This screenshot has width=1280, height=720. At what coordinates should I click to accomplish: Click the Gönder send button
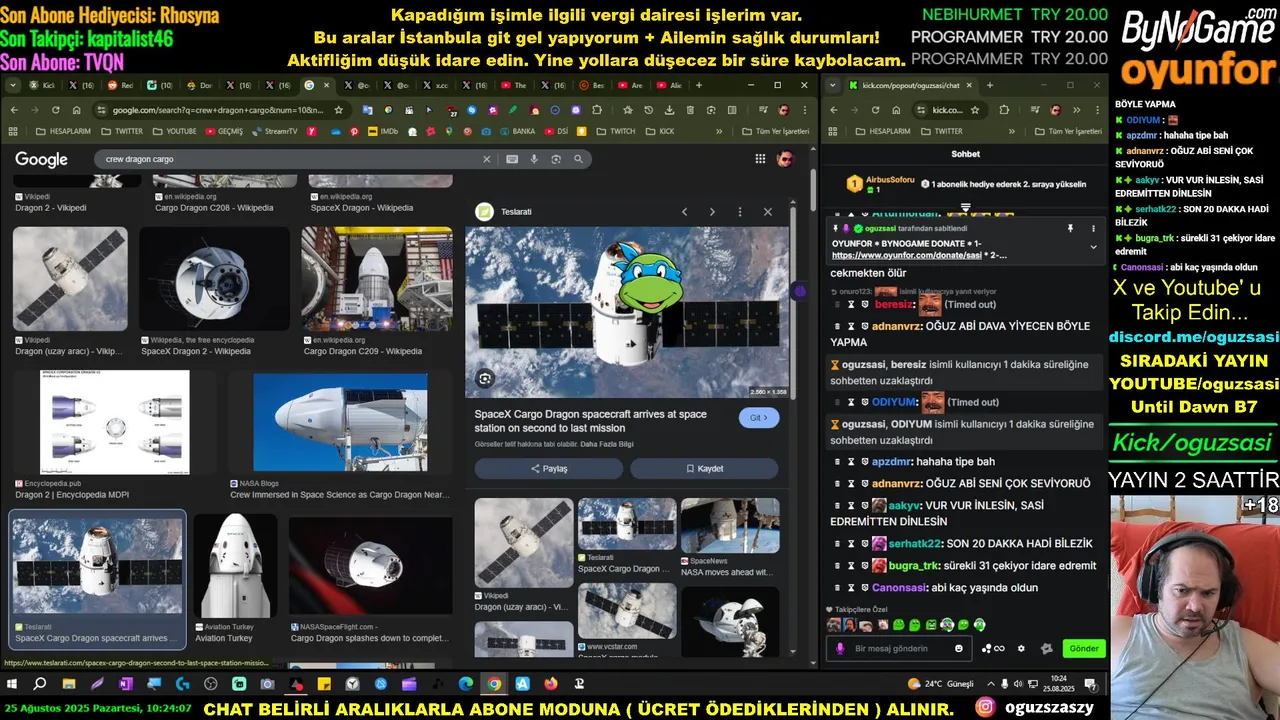[1084, 648]
